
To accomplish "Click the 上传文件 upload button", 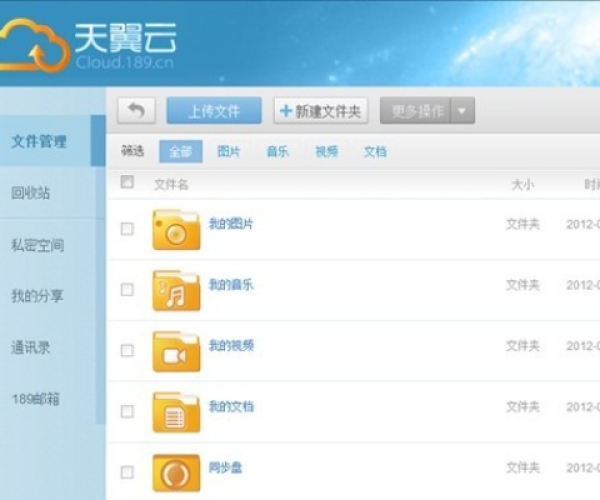I will point(214,111).
